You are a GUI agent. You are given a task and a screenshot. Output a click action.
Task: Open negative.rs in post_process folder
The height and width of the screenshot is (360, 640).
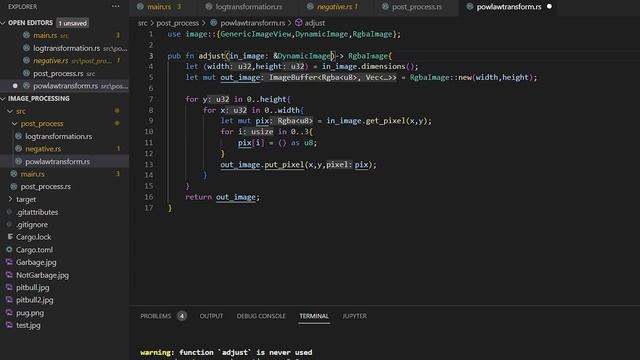(65, 149)
